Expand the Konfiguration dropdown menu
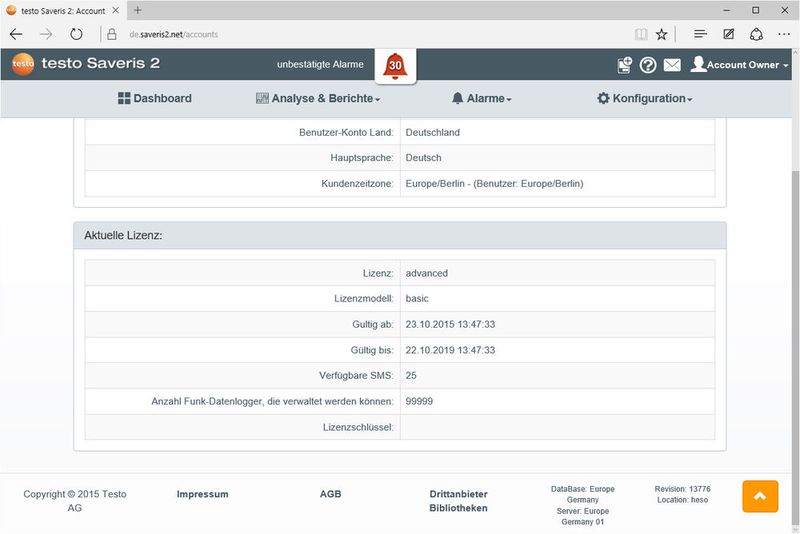 pos(645,98)
